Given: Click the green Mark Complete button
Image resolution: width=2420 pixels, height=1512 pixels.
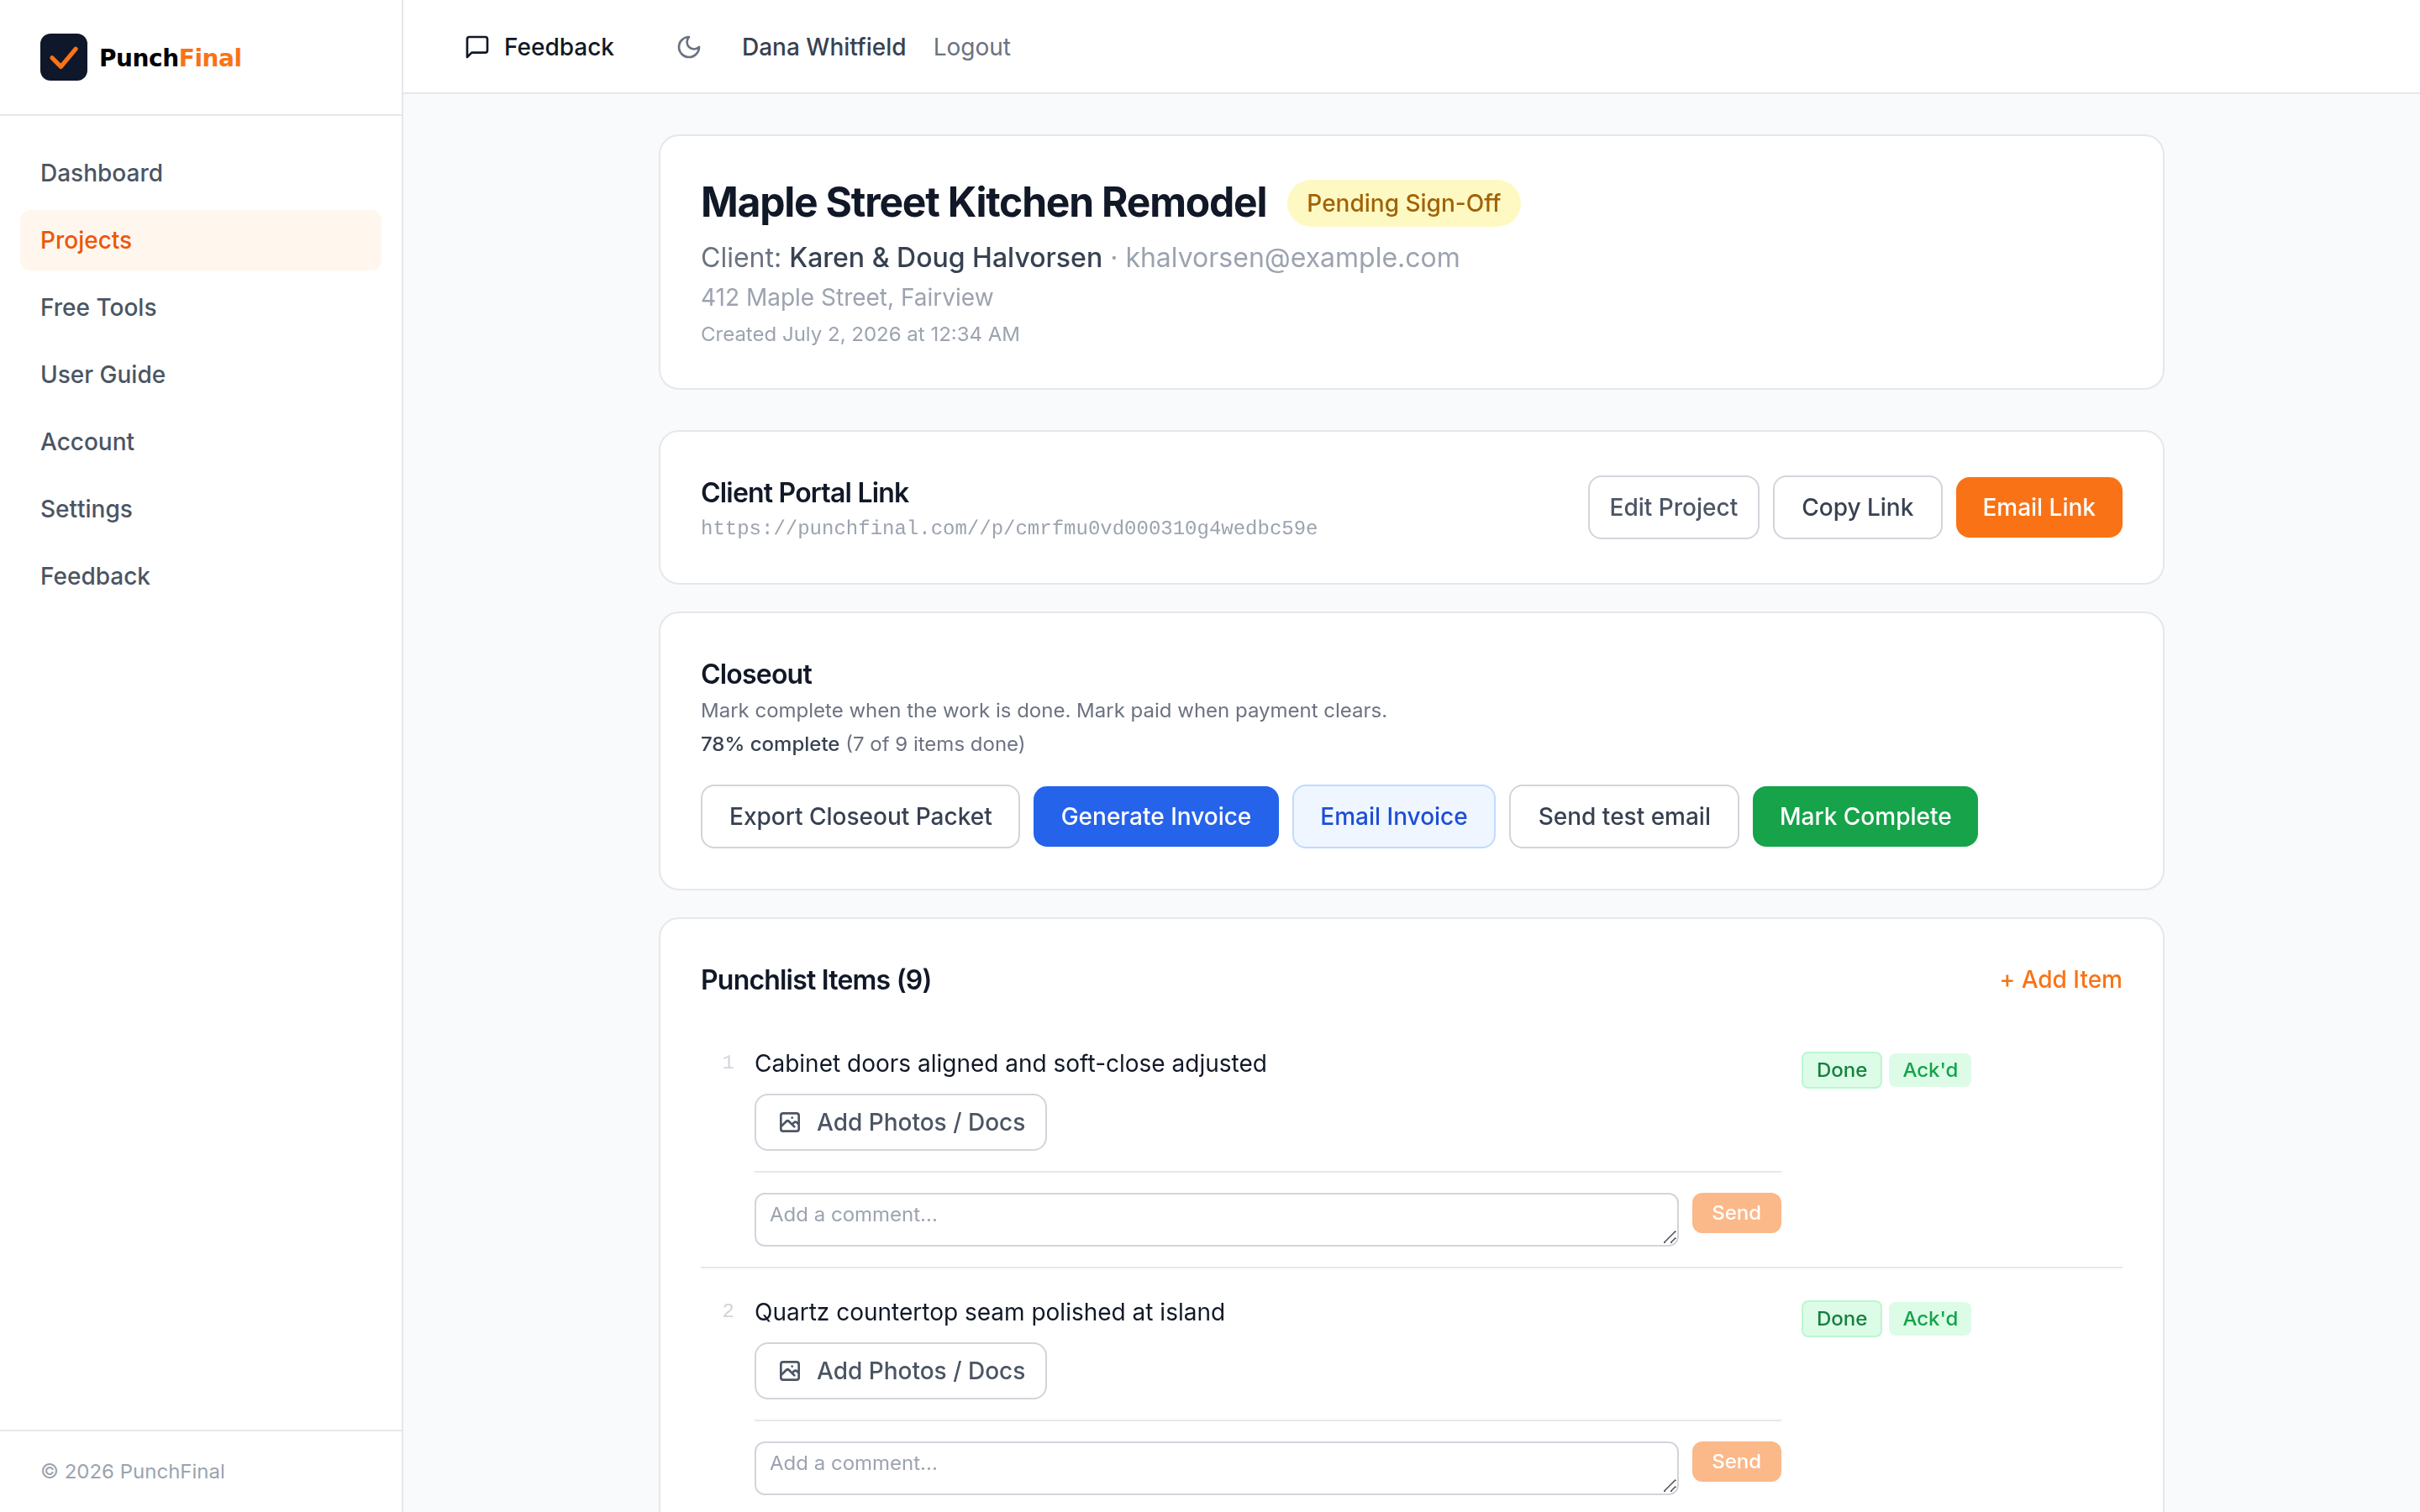Looking at the screenshot, I should (1865, 816).
